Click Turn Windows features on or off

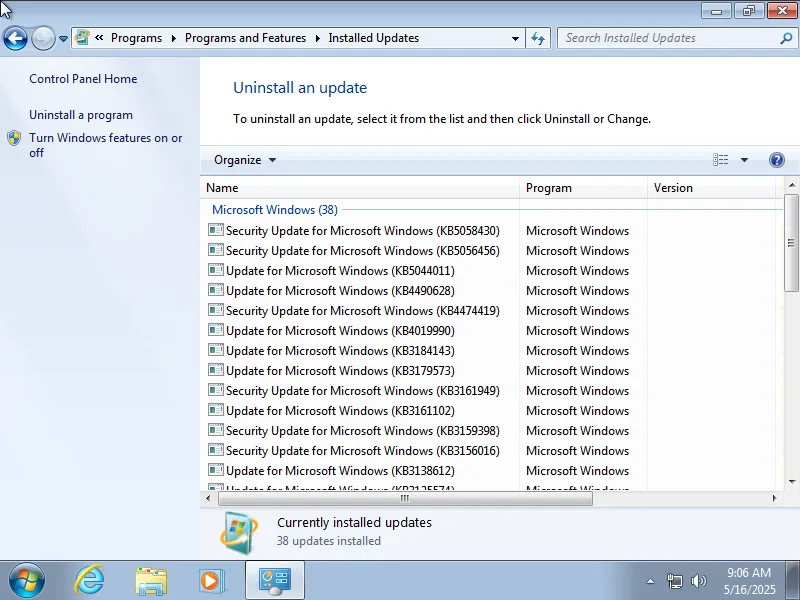pyautogui.click(x=106, y=145)
